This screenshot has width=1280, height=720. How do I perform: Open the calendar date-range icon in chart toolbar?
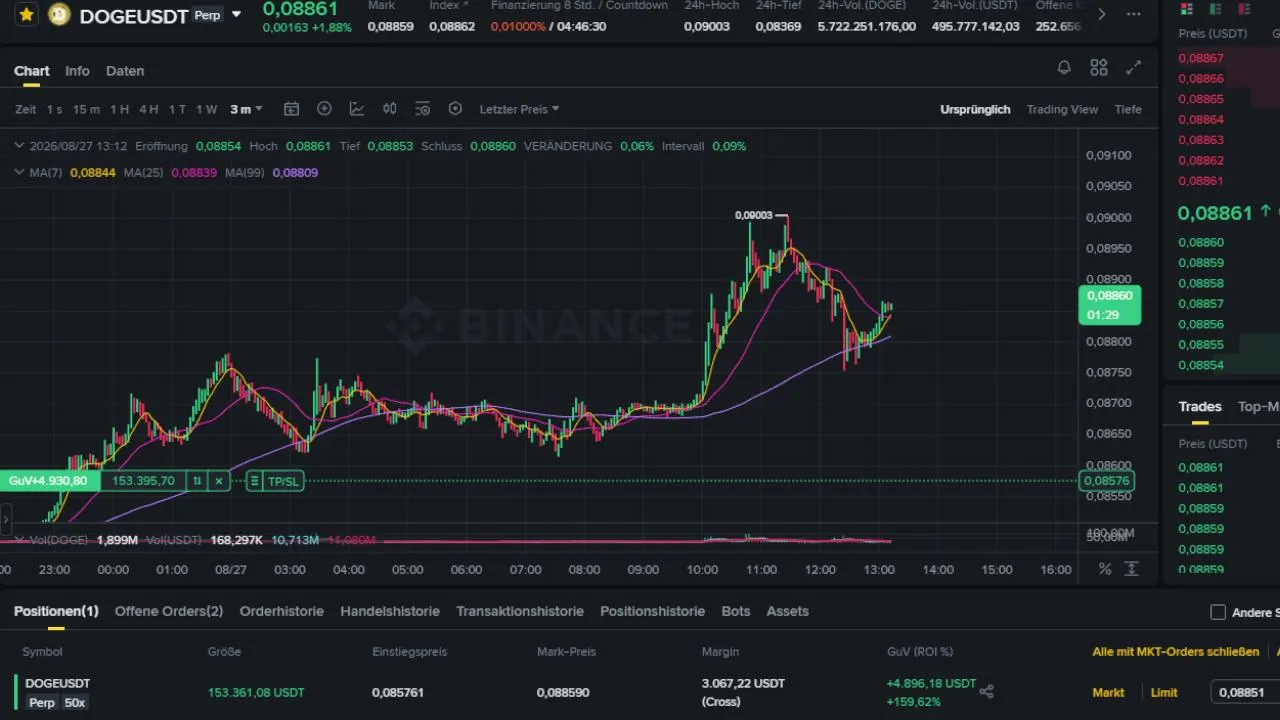(x=291, y=109)
